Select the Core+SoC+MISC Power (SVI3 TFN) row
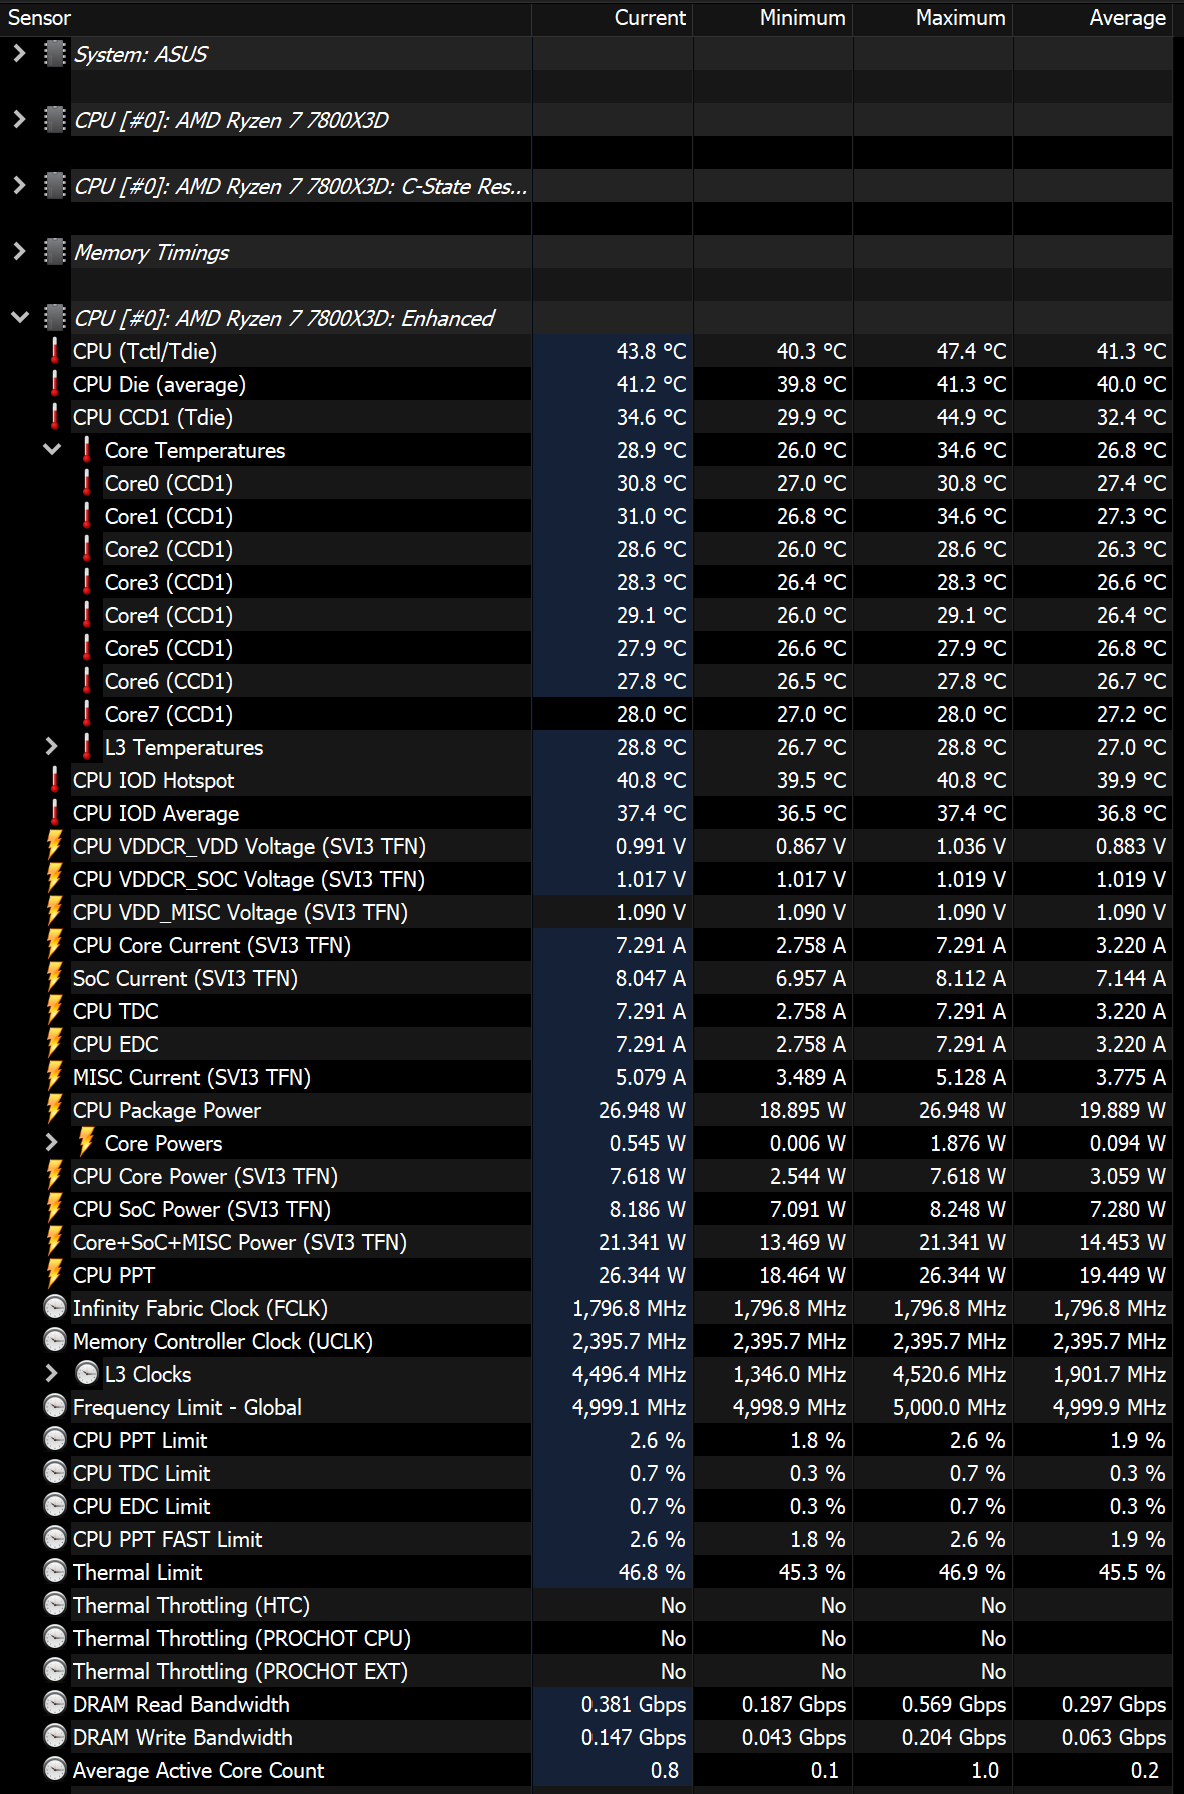The width and height of the screenshot is (1184, 1794). 586,1242
